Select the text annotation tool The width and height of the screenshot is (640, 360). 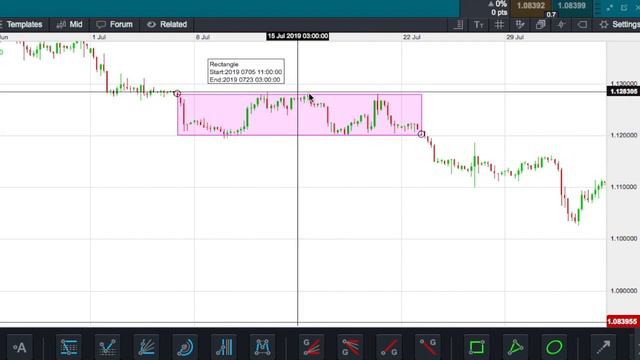click(19, 347)
